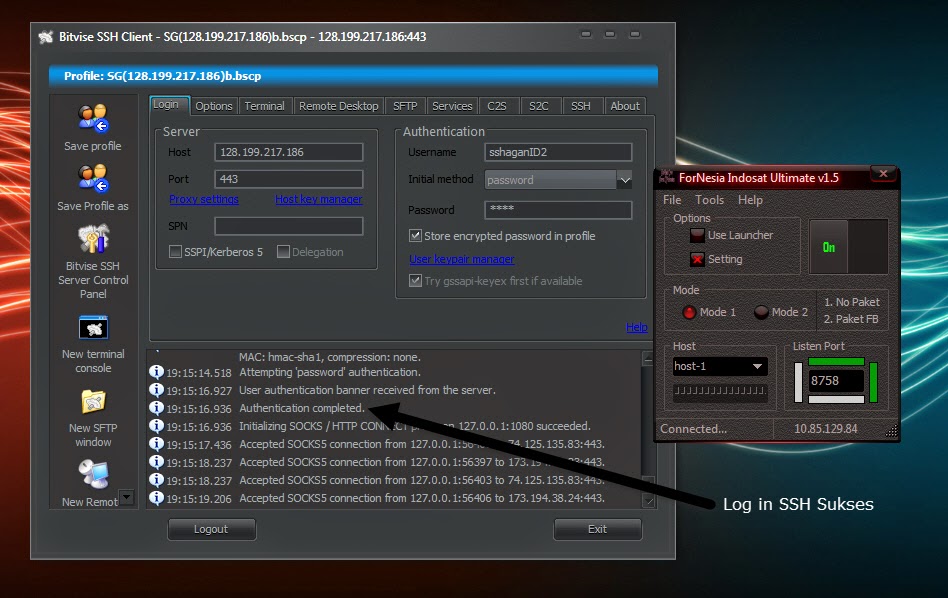Select the Authentication completed log line
This screenshot has height=598, width=948.
(x=302, y=408)
